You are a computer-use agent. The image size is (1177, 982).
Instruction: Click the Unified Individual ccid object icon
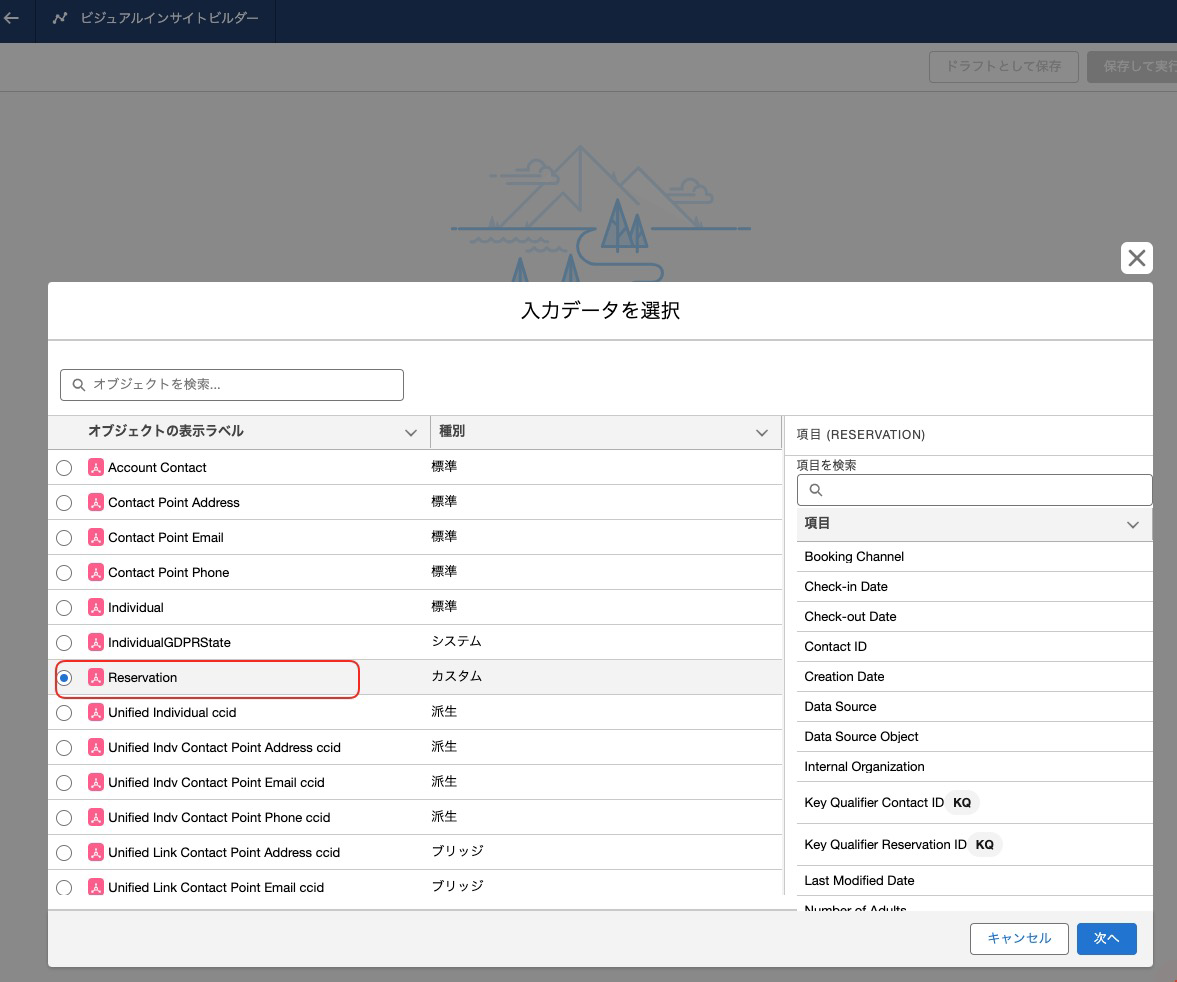95,712
